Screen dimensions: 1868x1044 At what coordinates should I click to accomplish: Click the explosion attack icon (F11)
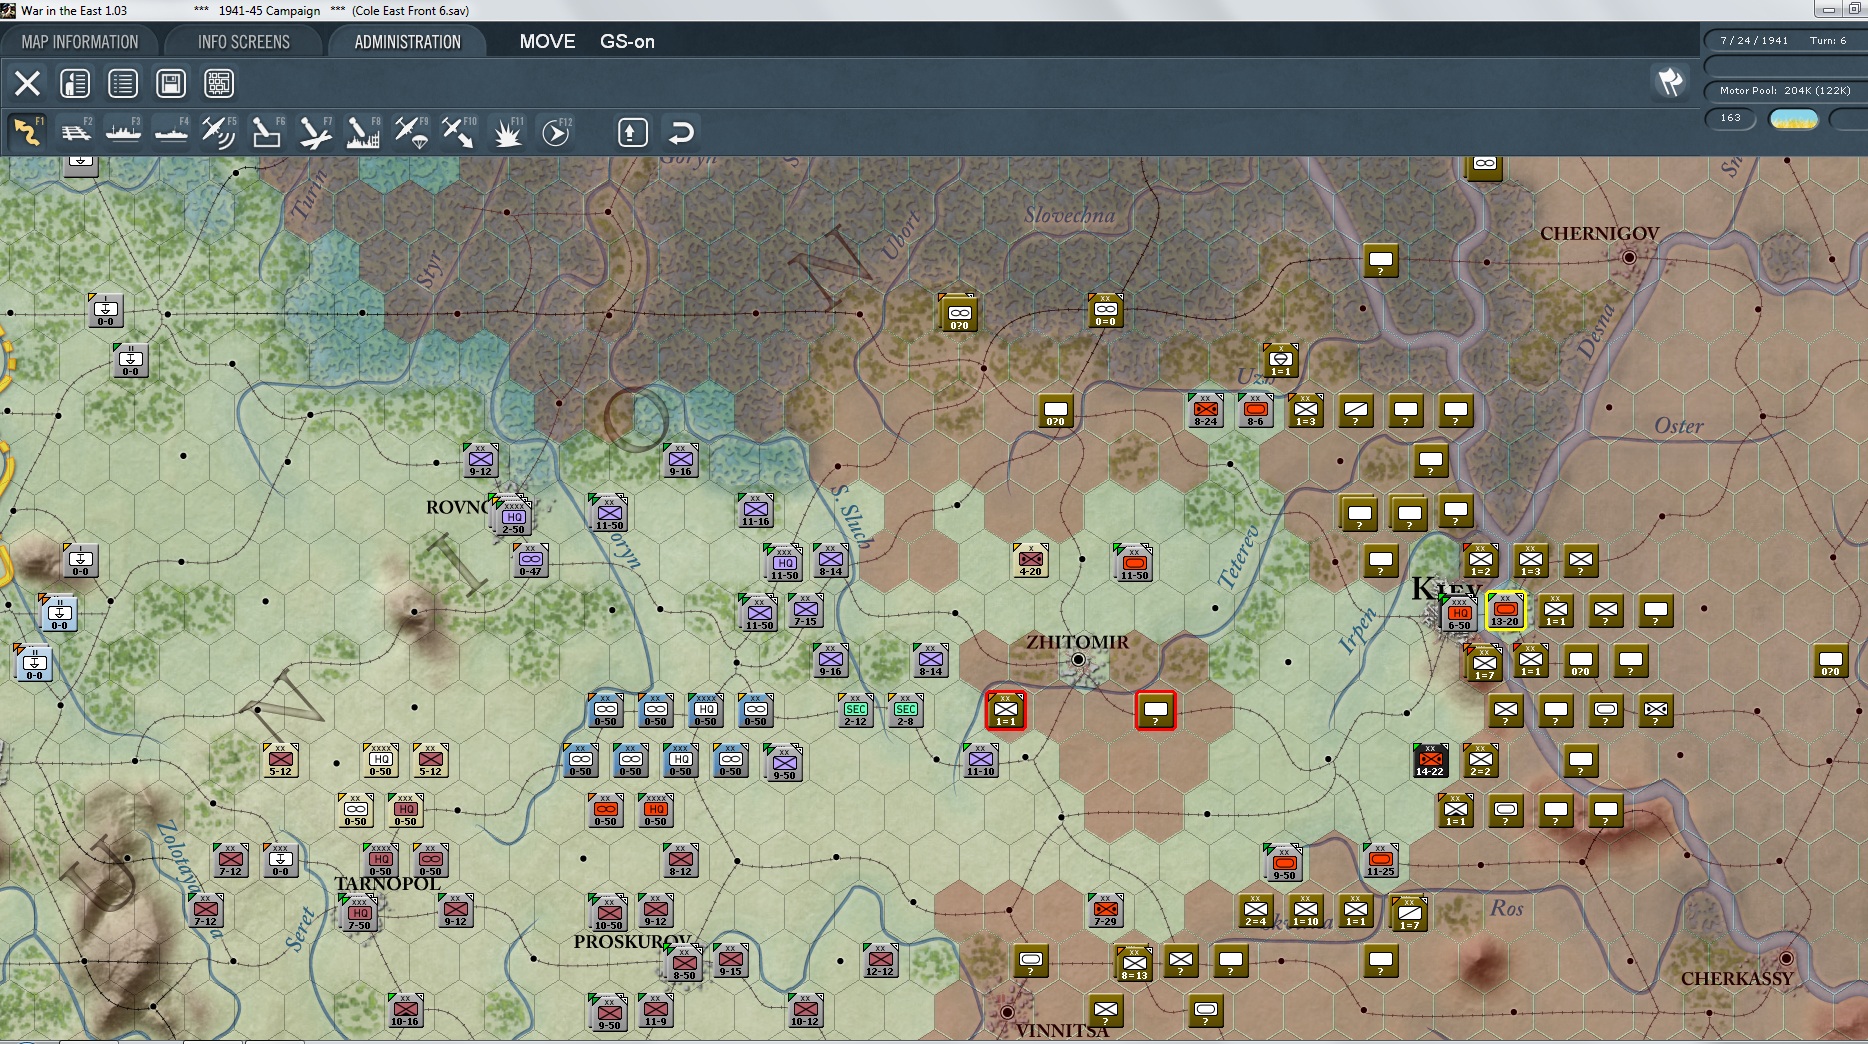(508, 132)
